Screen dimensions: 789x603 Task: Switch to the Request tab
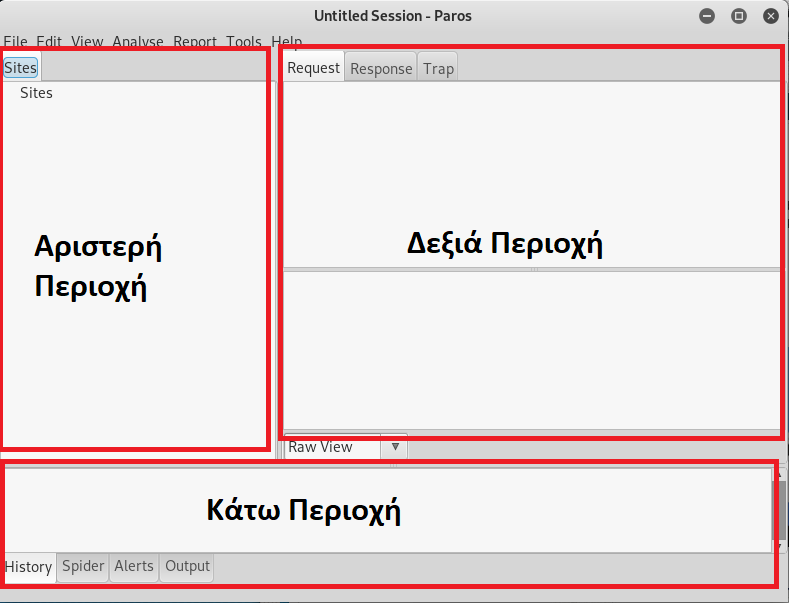coord(313,68)
